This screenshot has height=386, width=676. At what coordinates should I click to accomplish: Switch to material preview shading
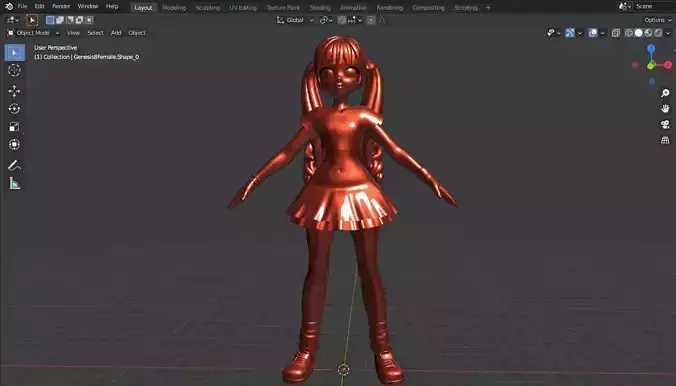click(648, 33)
